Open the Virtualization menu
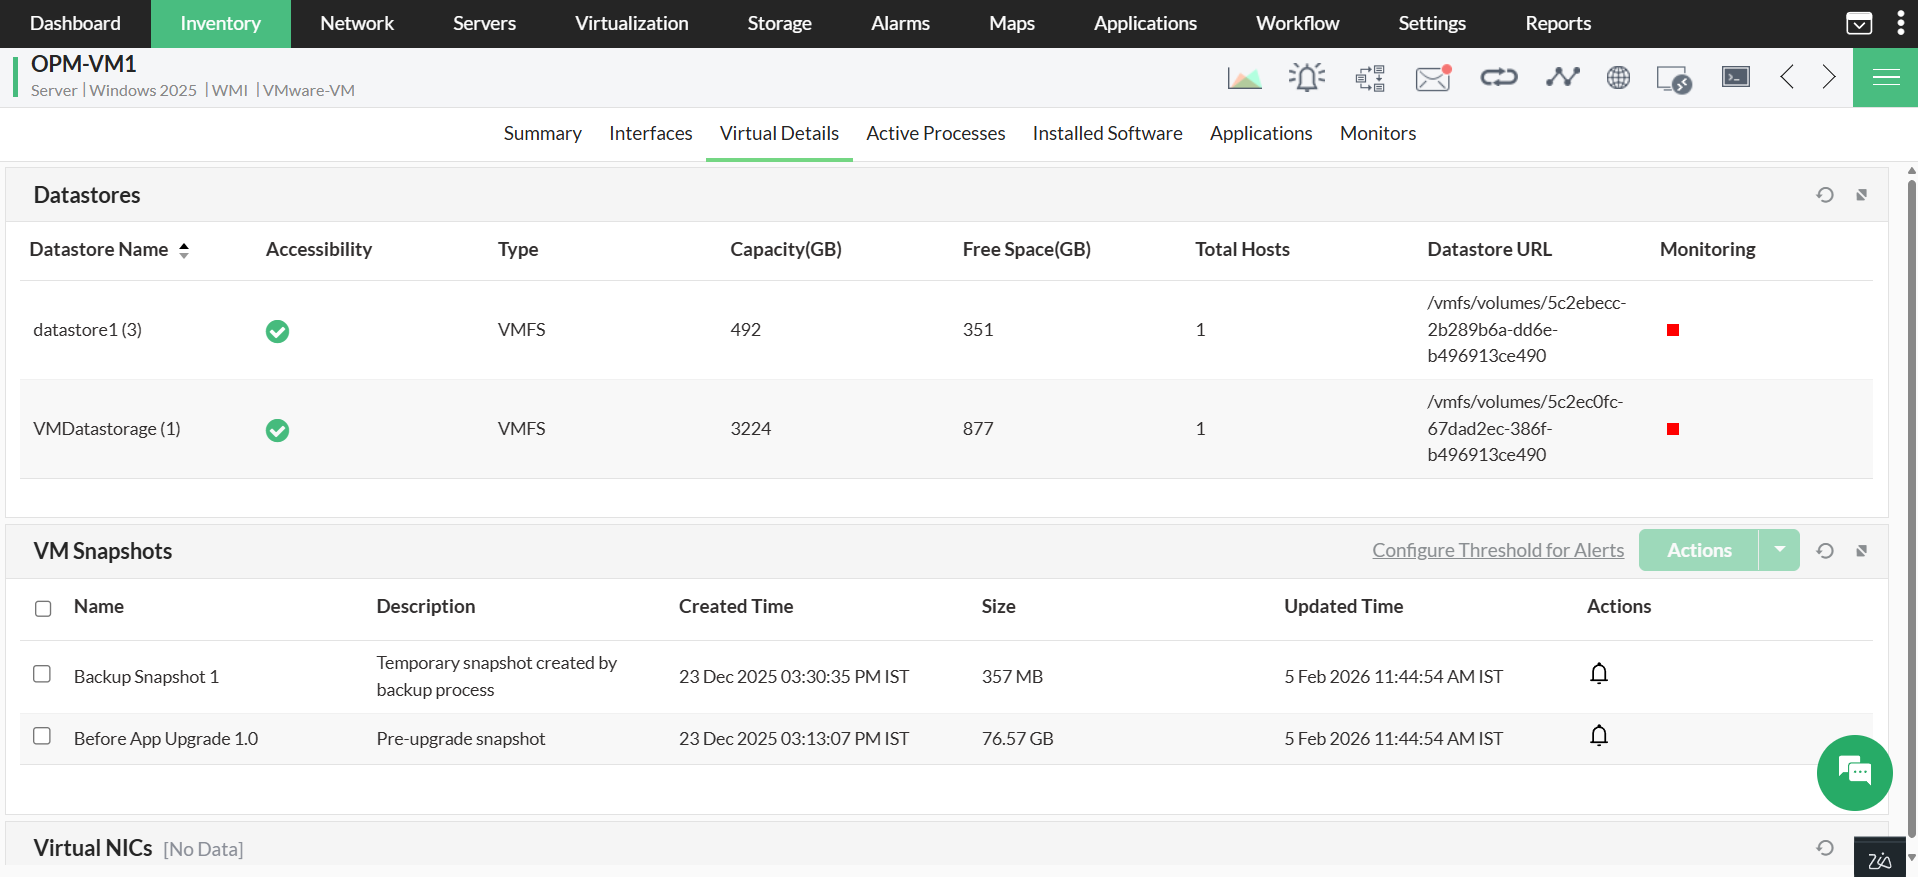Viewport: 1918px width, 877px height. [x=631, y=23]
